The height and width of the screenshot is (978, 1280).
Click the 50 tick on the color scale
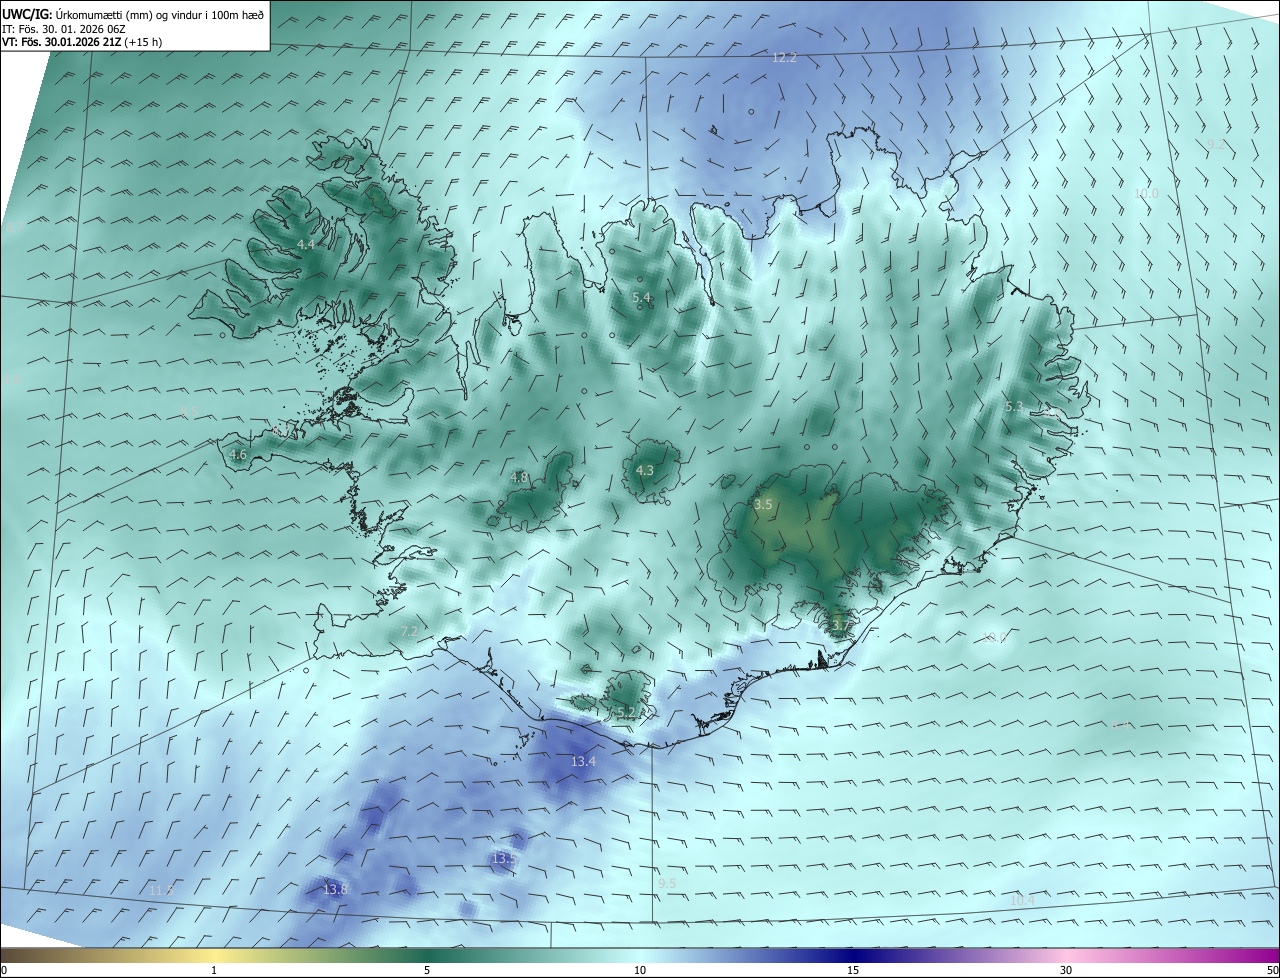tap(1272, 970)
